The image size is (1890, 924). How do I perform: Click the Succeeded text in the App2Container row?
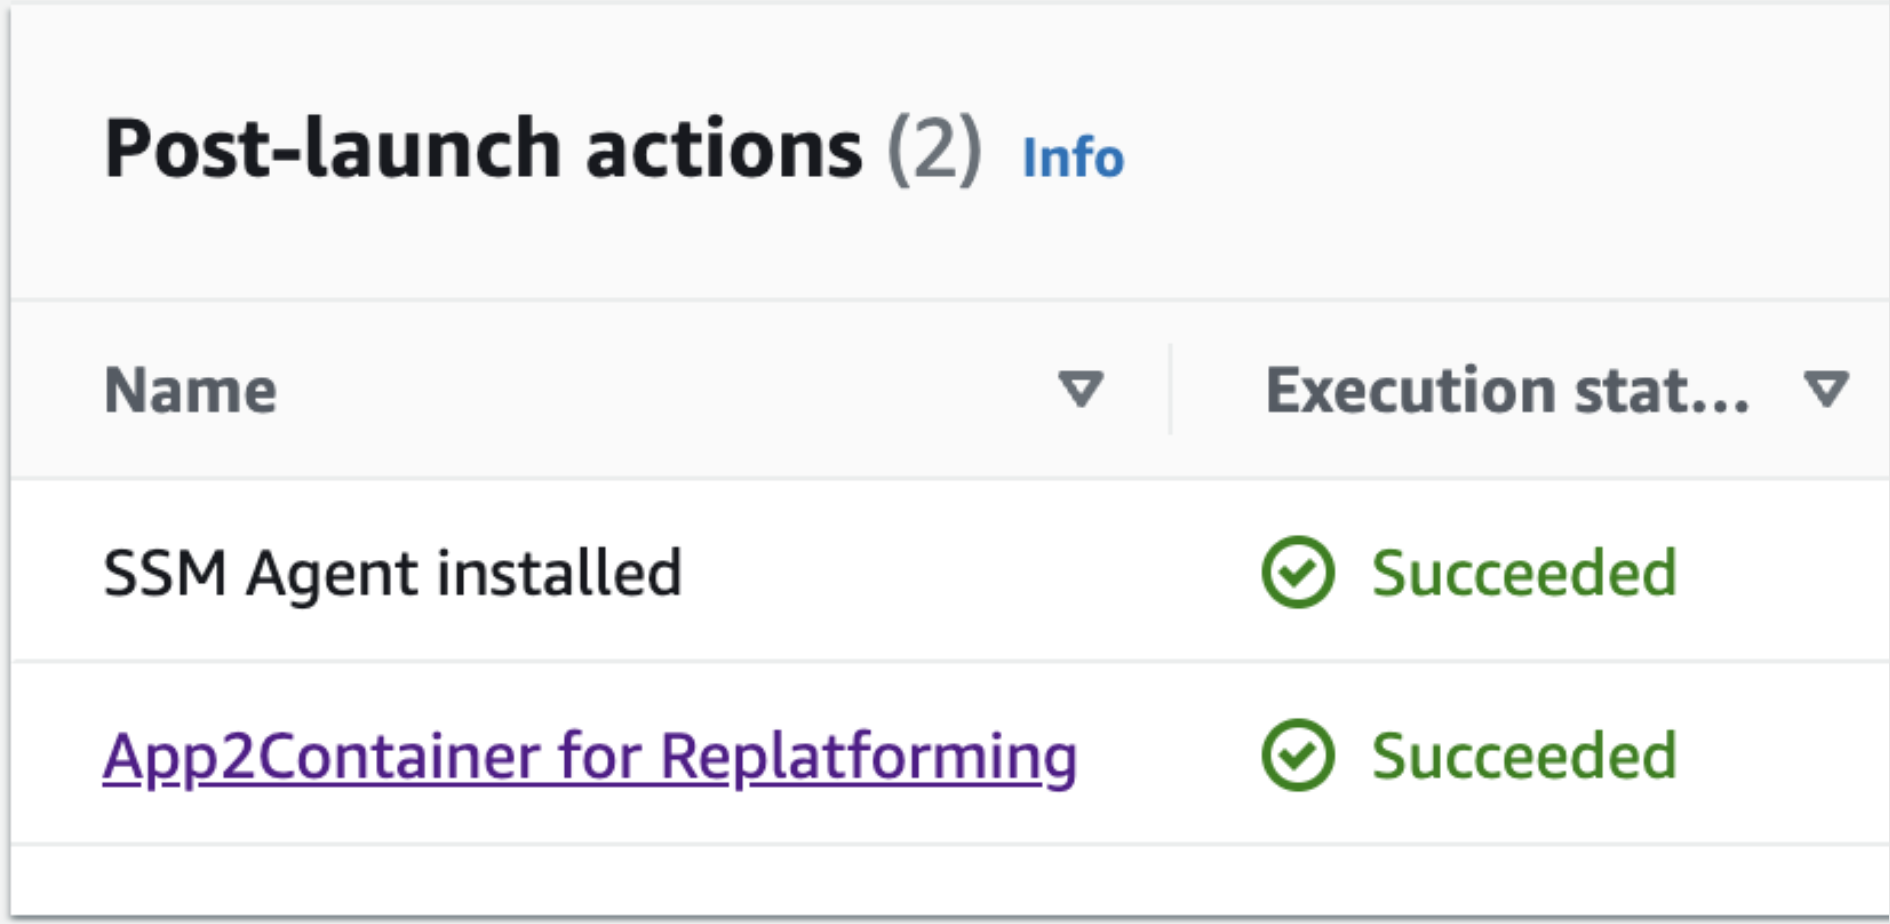[1525, 755]
